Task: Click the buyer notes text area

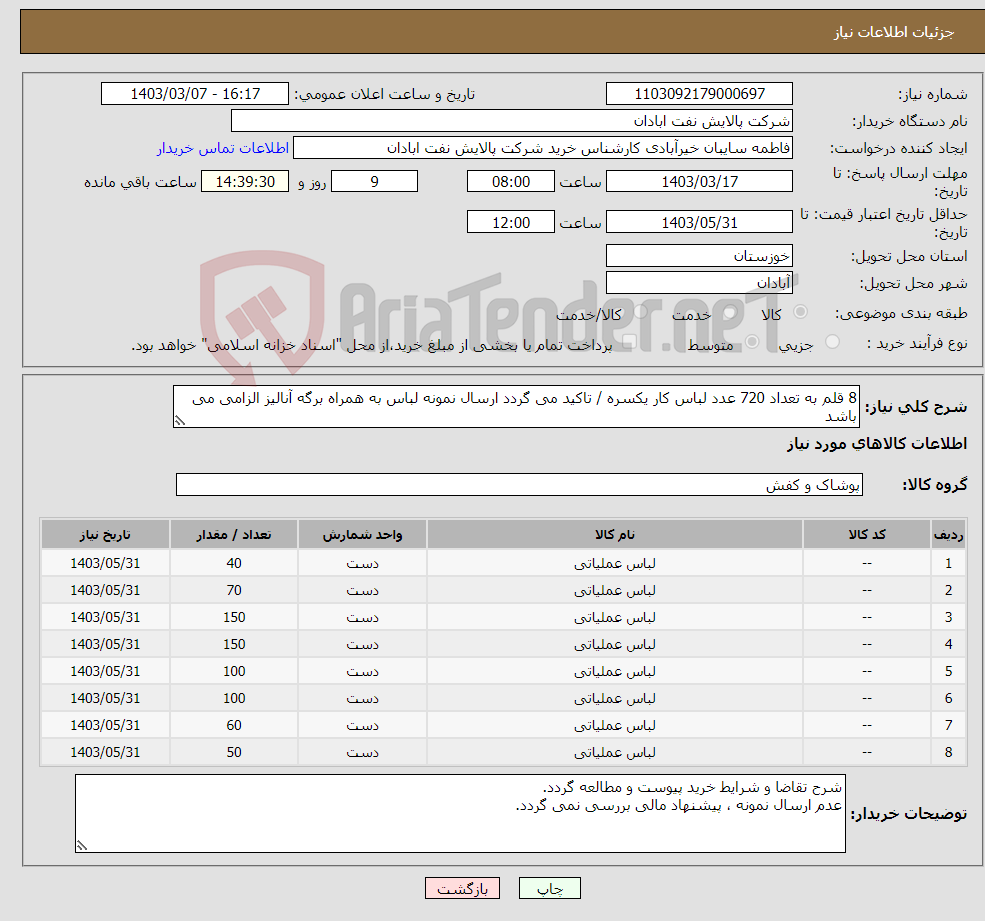Action: point(460,814)
